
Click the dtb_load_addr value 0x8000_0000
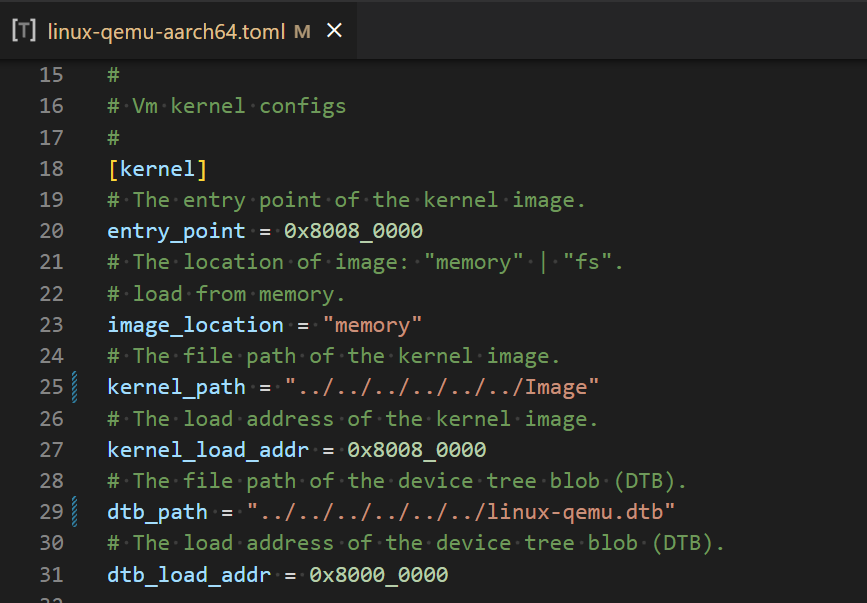tap(379, 575)
